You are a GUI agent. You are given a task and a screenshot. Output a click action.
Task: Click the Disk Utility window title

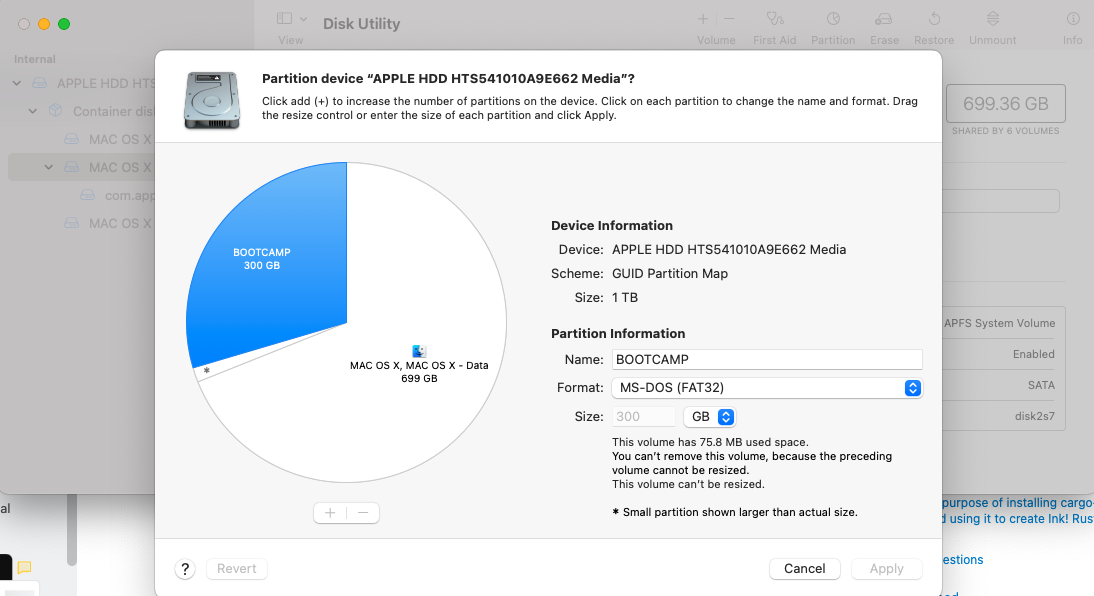point(361,24)
